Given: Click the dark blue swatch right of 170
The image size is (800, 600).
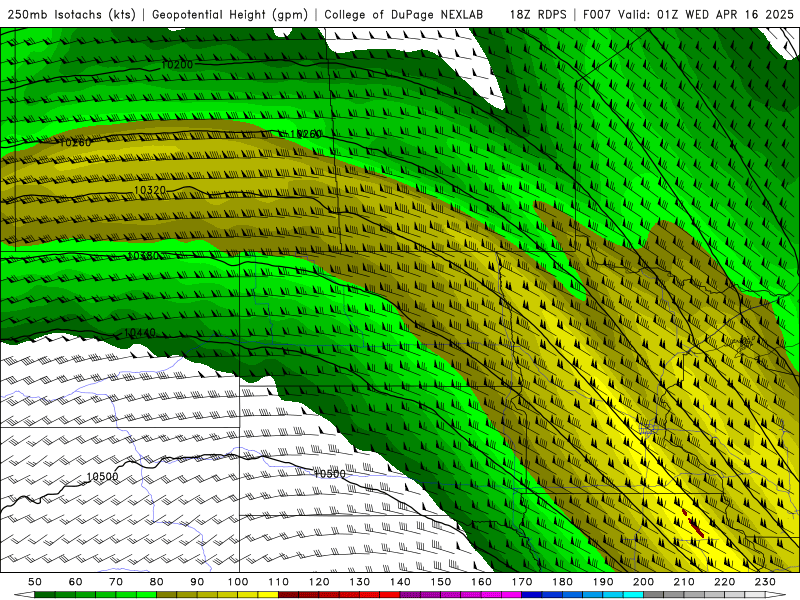Looking at the screenshot, I should pyautogui.click(x=532, y=595).
